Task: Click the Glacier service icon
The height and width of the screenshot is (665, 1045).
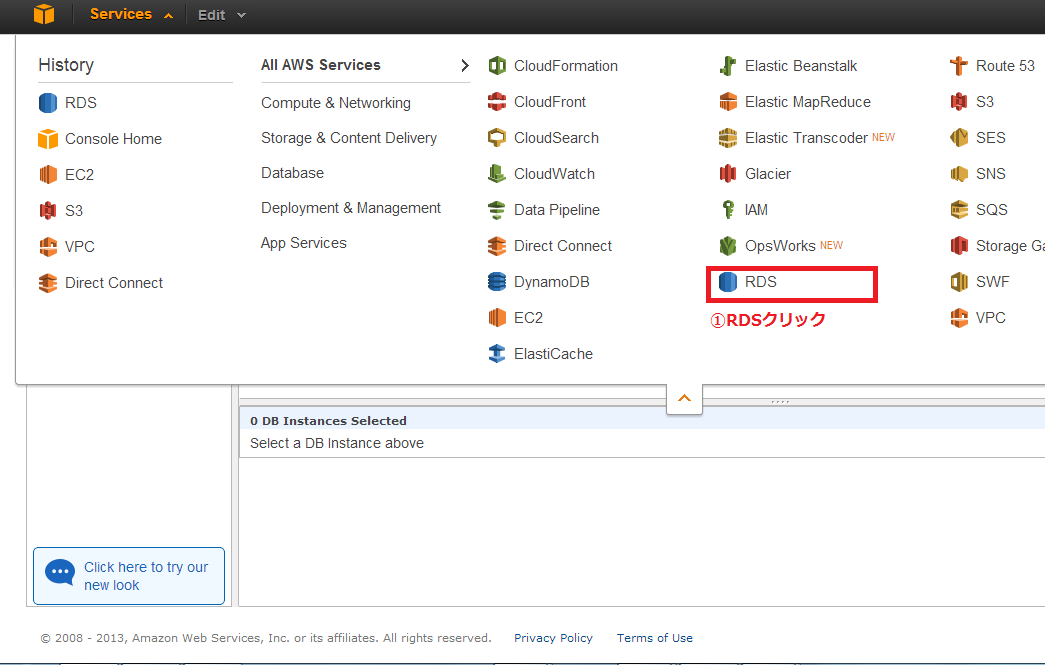Action: click(728, 174)
